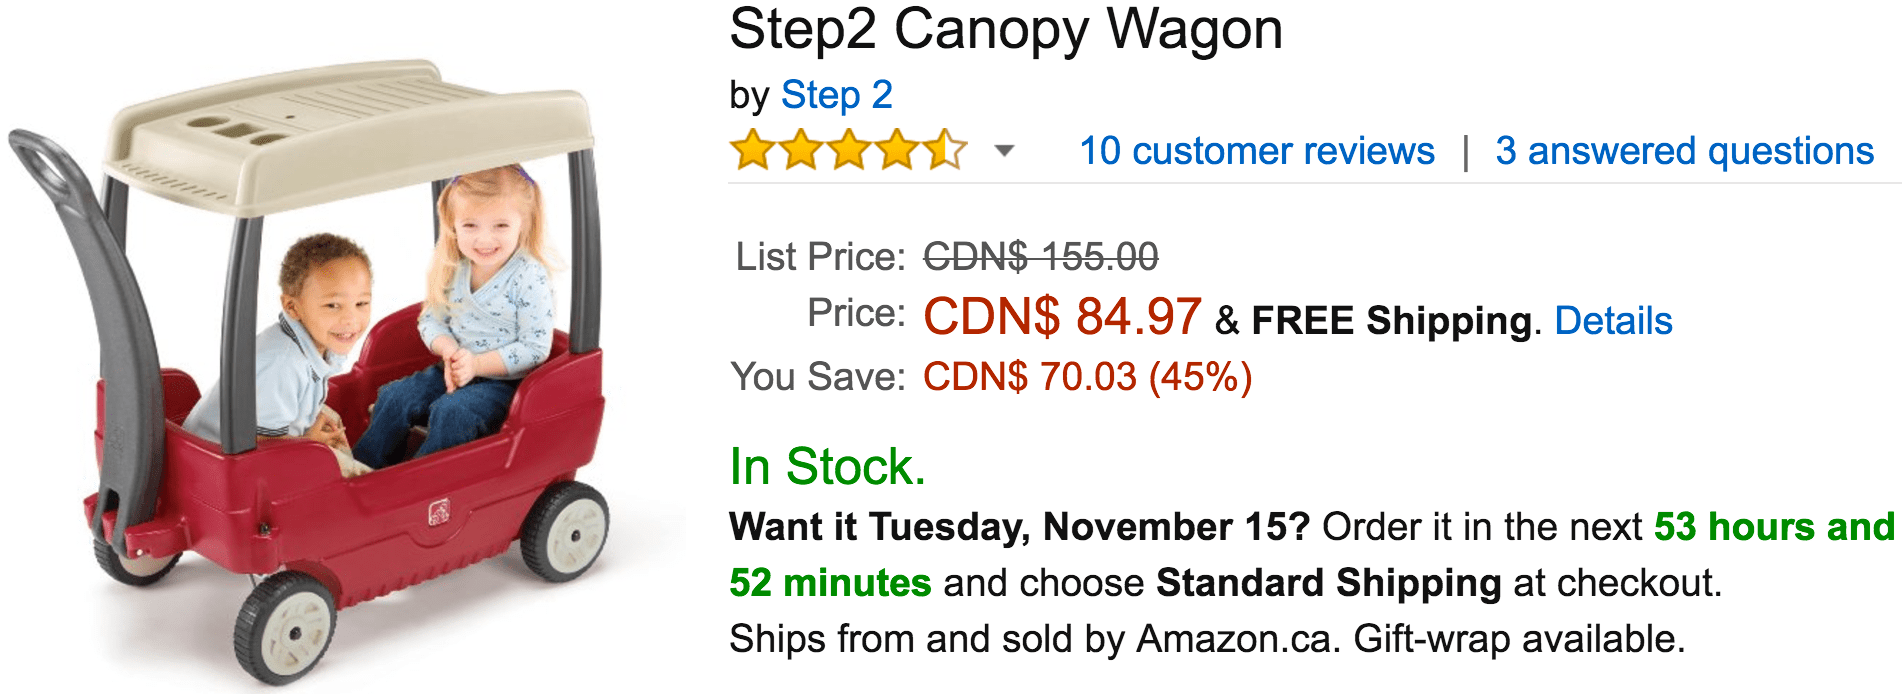Click the FREE Shipping bold text
1902x694 pixels.
(x=1391, y=321)
